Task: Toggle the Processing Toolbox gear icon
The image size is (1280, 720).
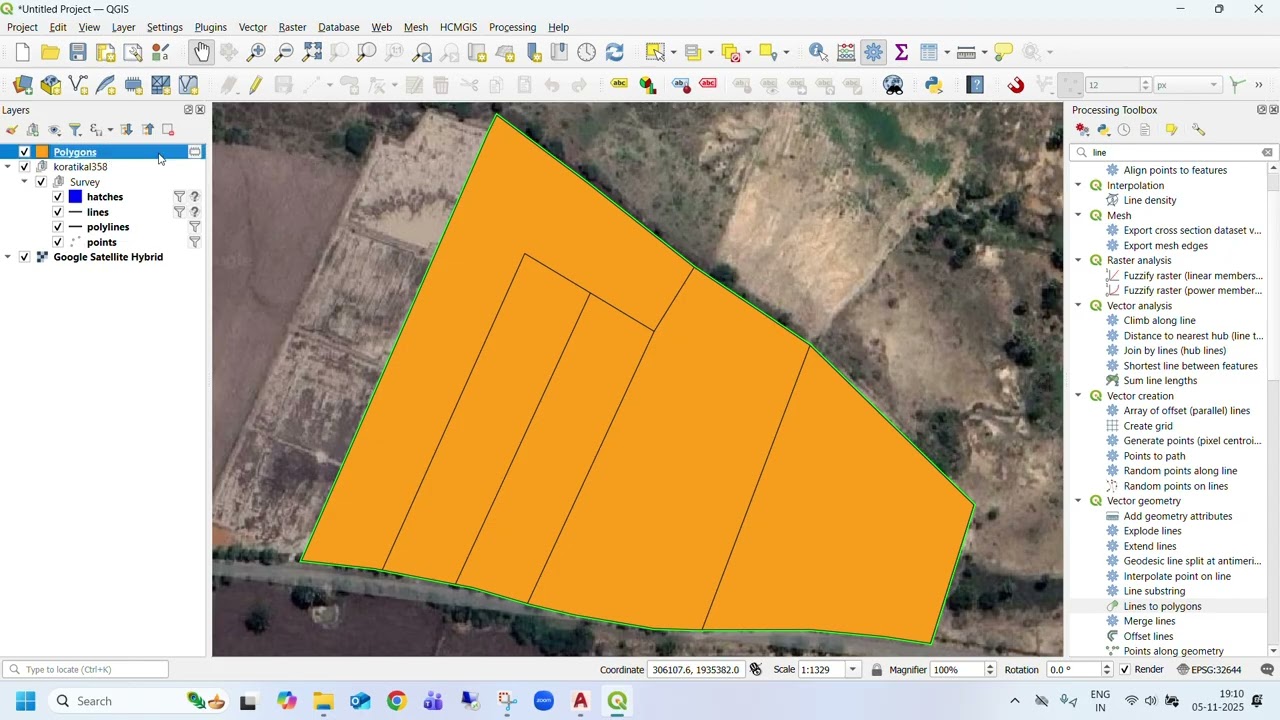Action: pyautogui.click(x=874, y=52)
